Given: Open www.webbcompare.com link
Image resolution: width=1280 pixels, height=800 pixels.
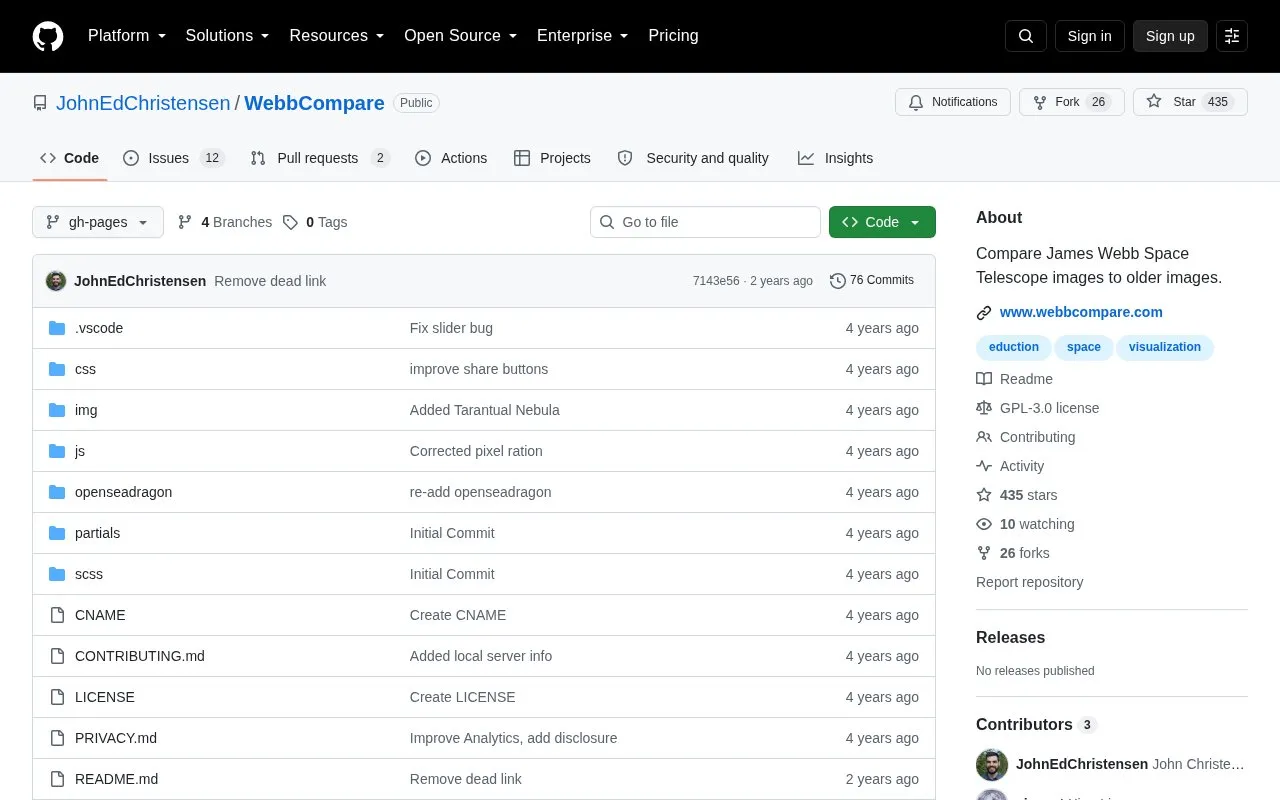Looking at the screenshot, I should (x=1081, y=312).
